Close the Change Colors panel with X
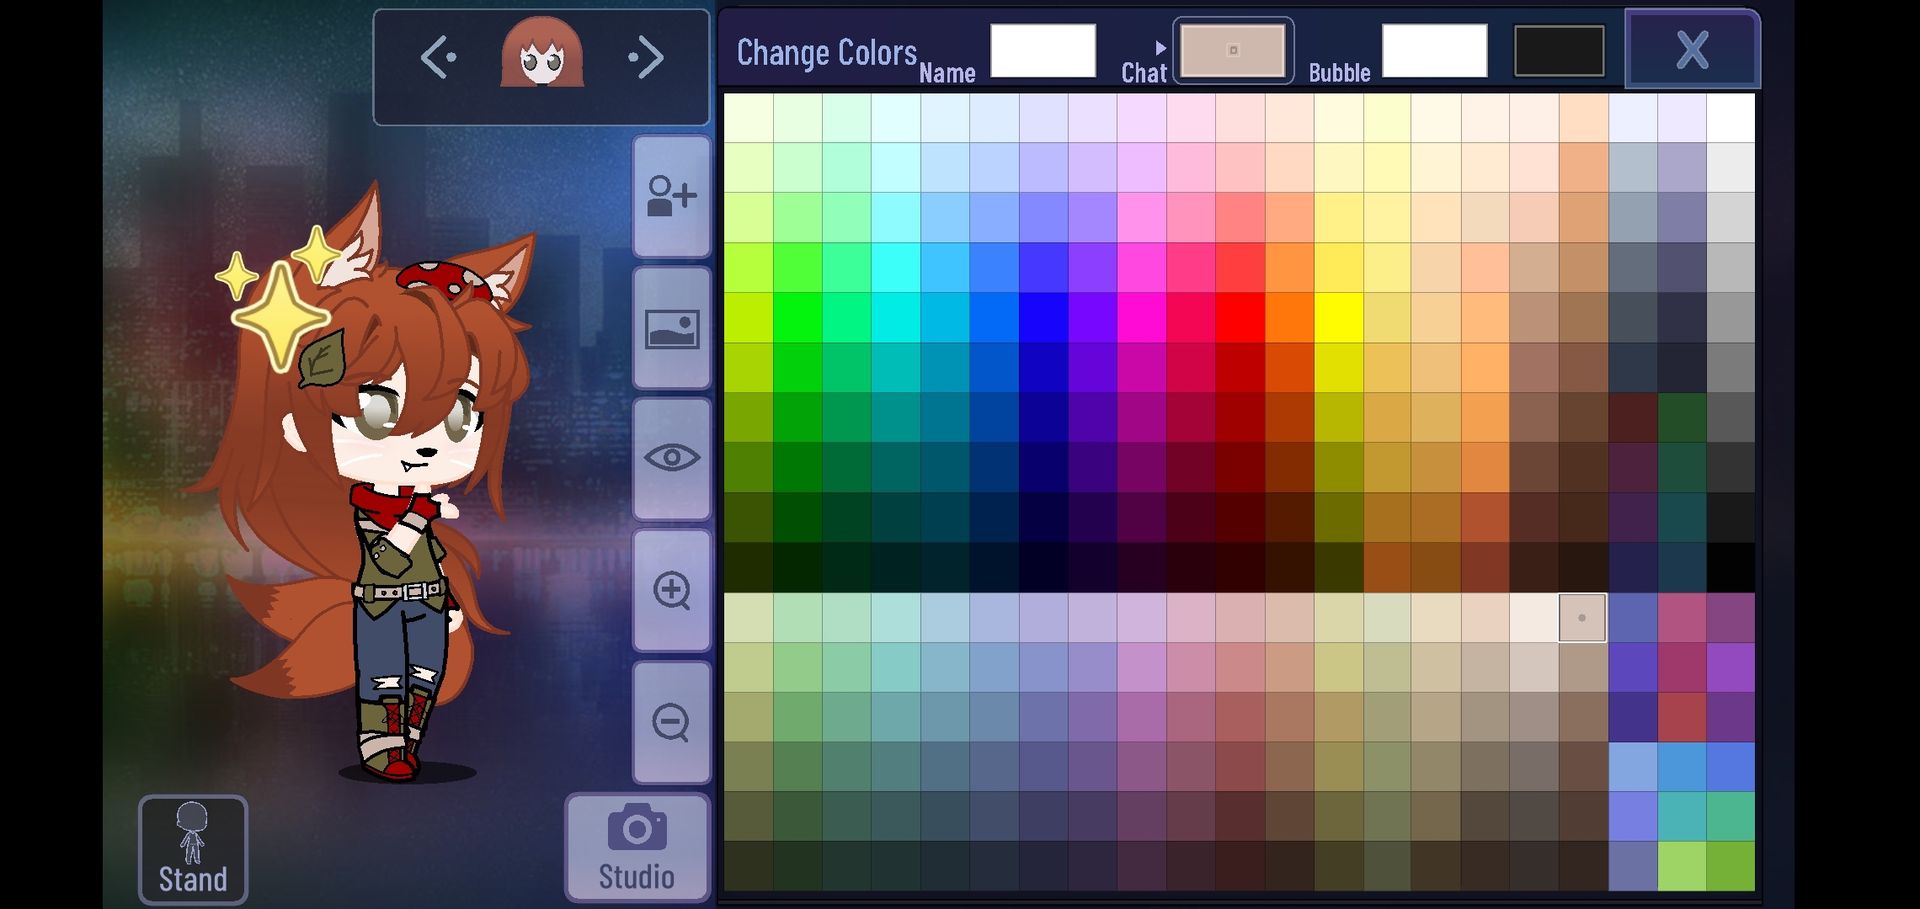The height and width of the screenshot is (909, 1920). pos(1692,49)
